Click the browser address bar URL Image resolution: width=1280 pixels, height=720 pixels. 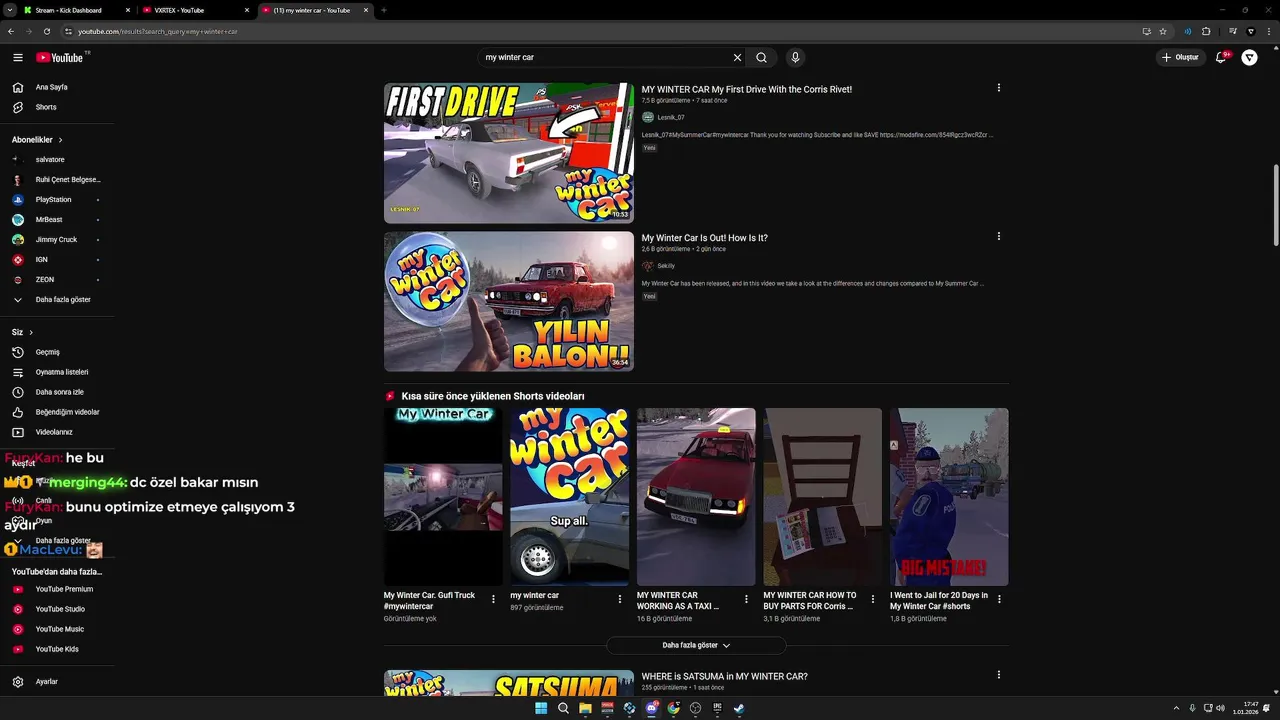158,31
